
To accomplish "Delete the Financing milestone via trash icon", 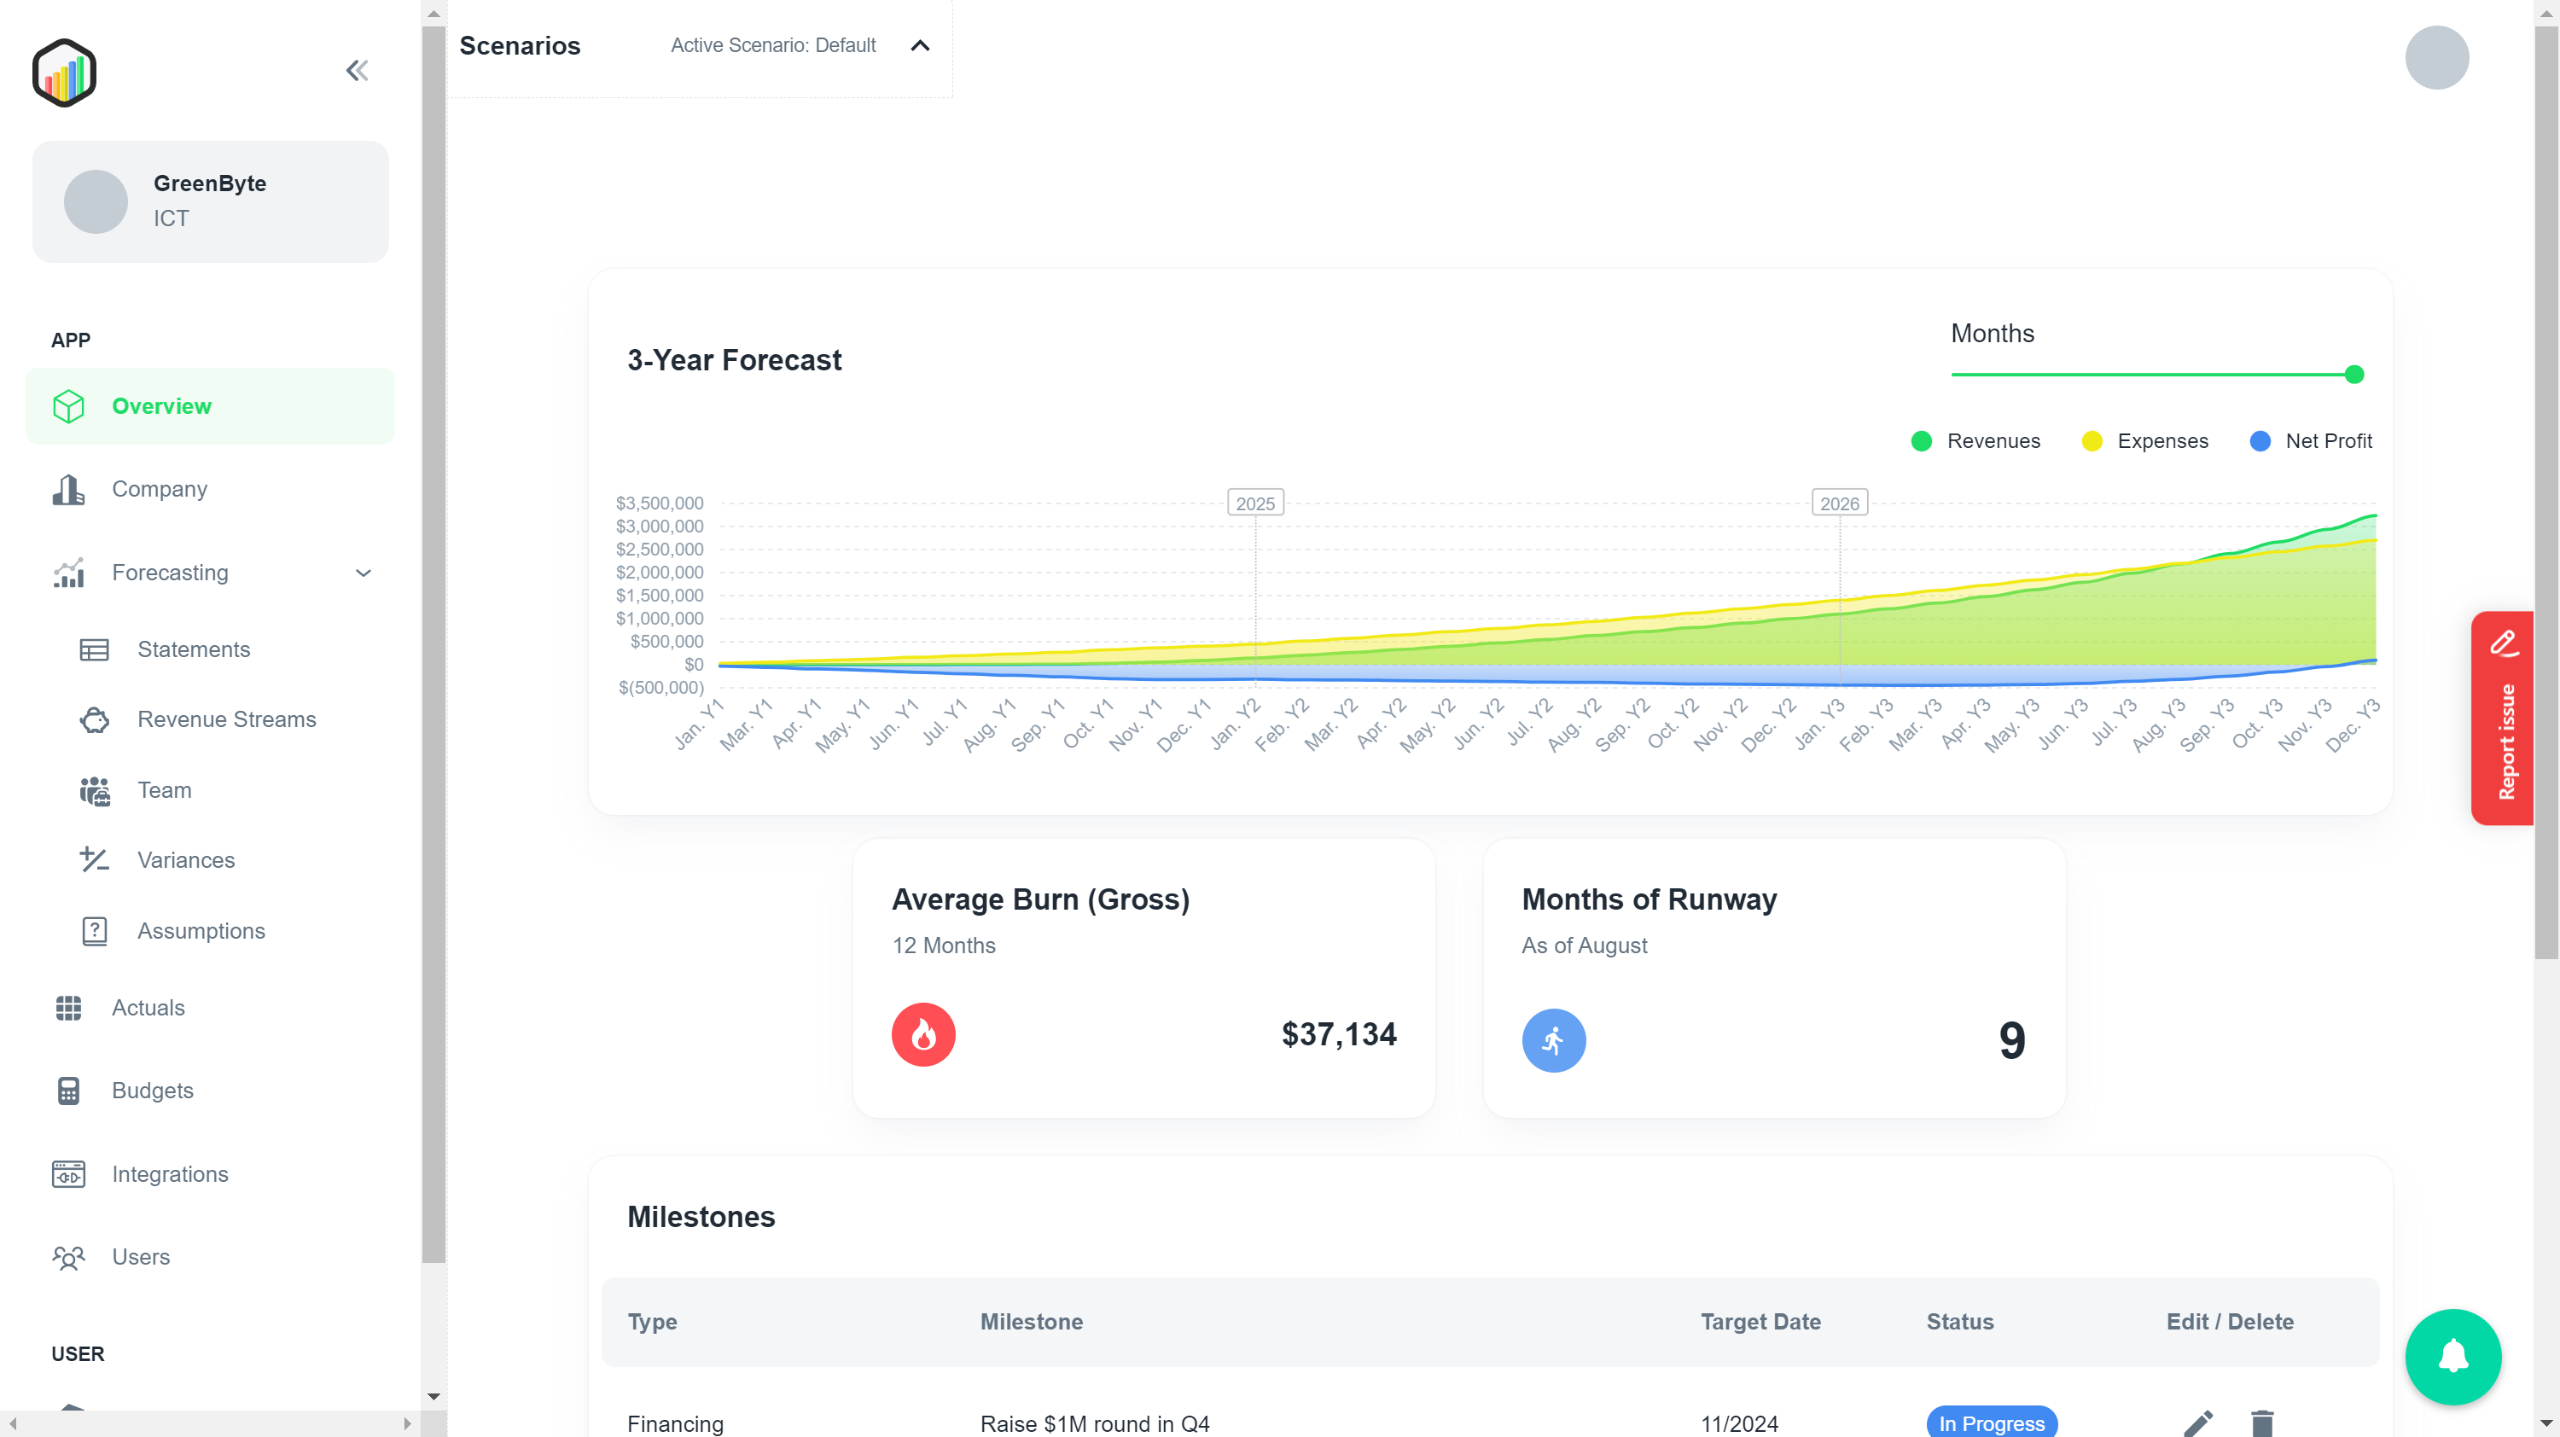I will click(x=2262, y=1422).
